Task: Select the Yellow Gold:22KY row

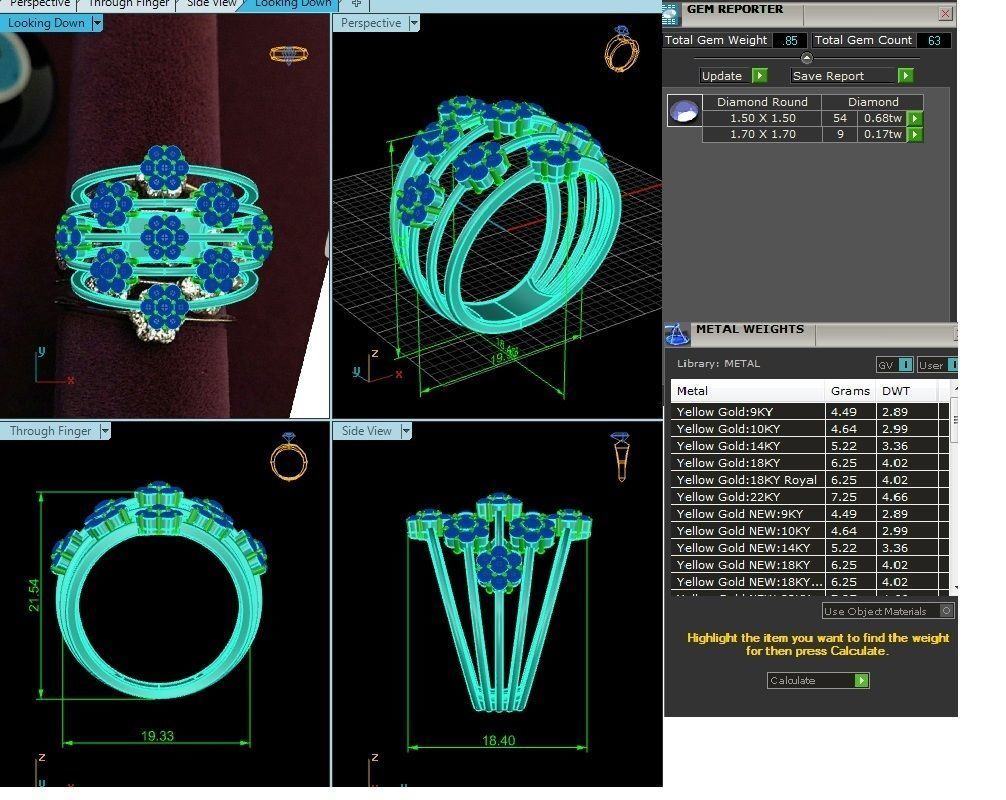Action: pos(810,497)
